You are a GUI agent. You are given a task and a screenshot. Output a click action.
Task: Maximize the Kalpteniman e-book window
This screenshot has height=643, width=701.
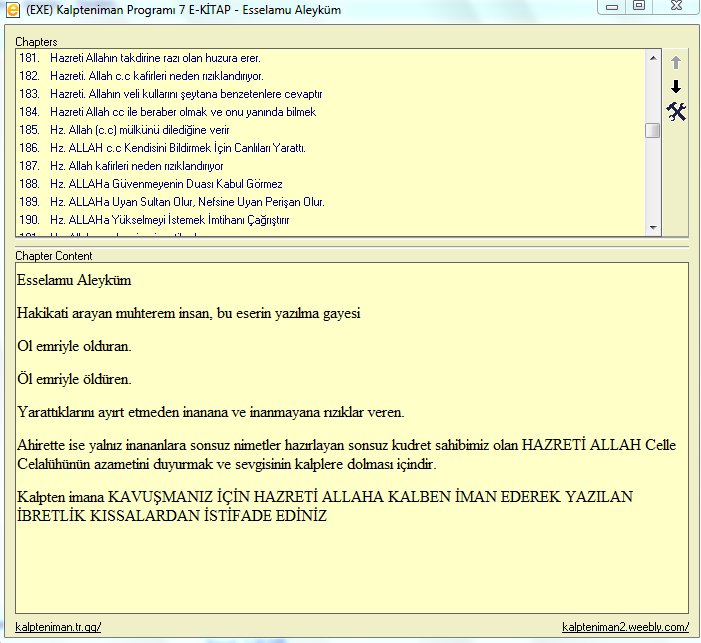639,6
